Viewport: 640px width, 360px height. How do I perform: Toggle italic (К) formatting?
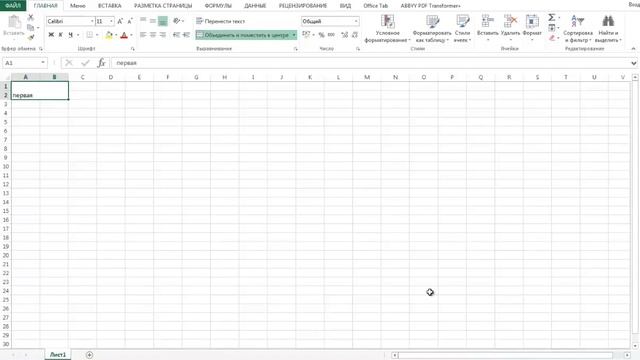click(x=60, y=35)
